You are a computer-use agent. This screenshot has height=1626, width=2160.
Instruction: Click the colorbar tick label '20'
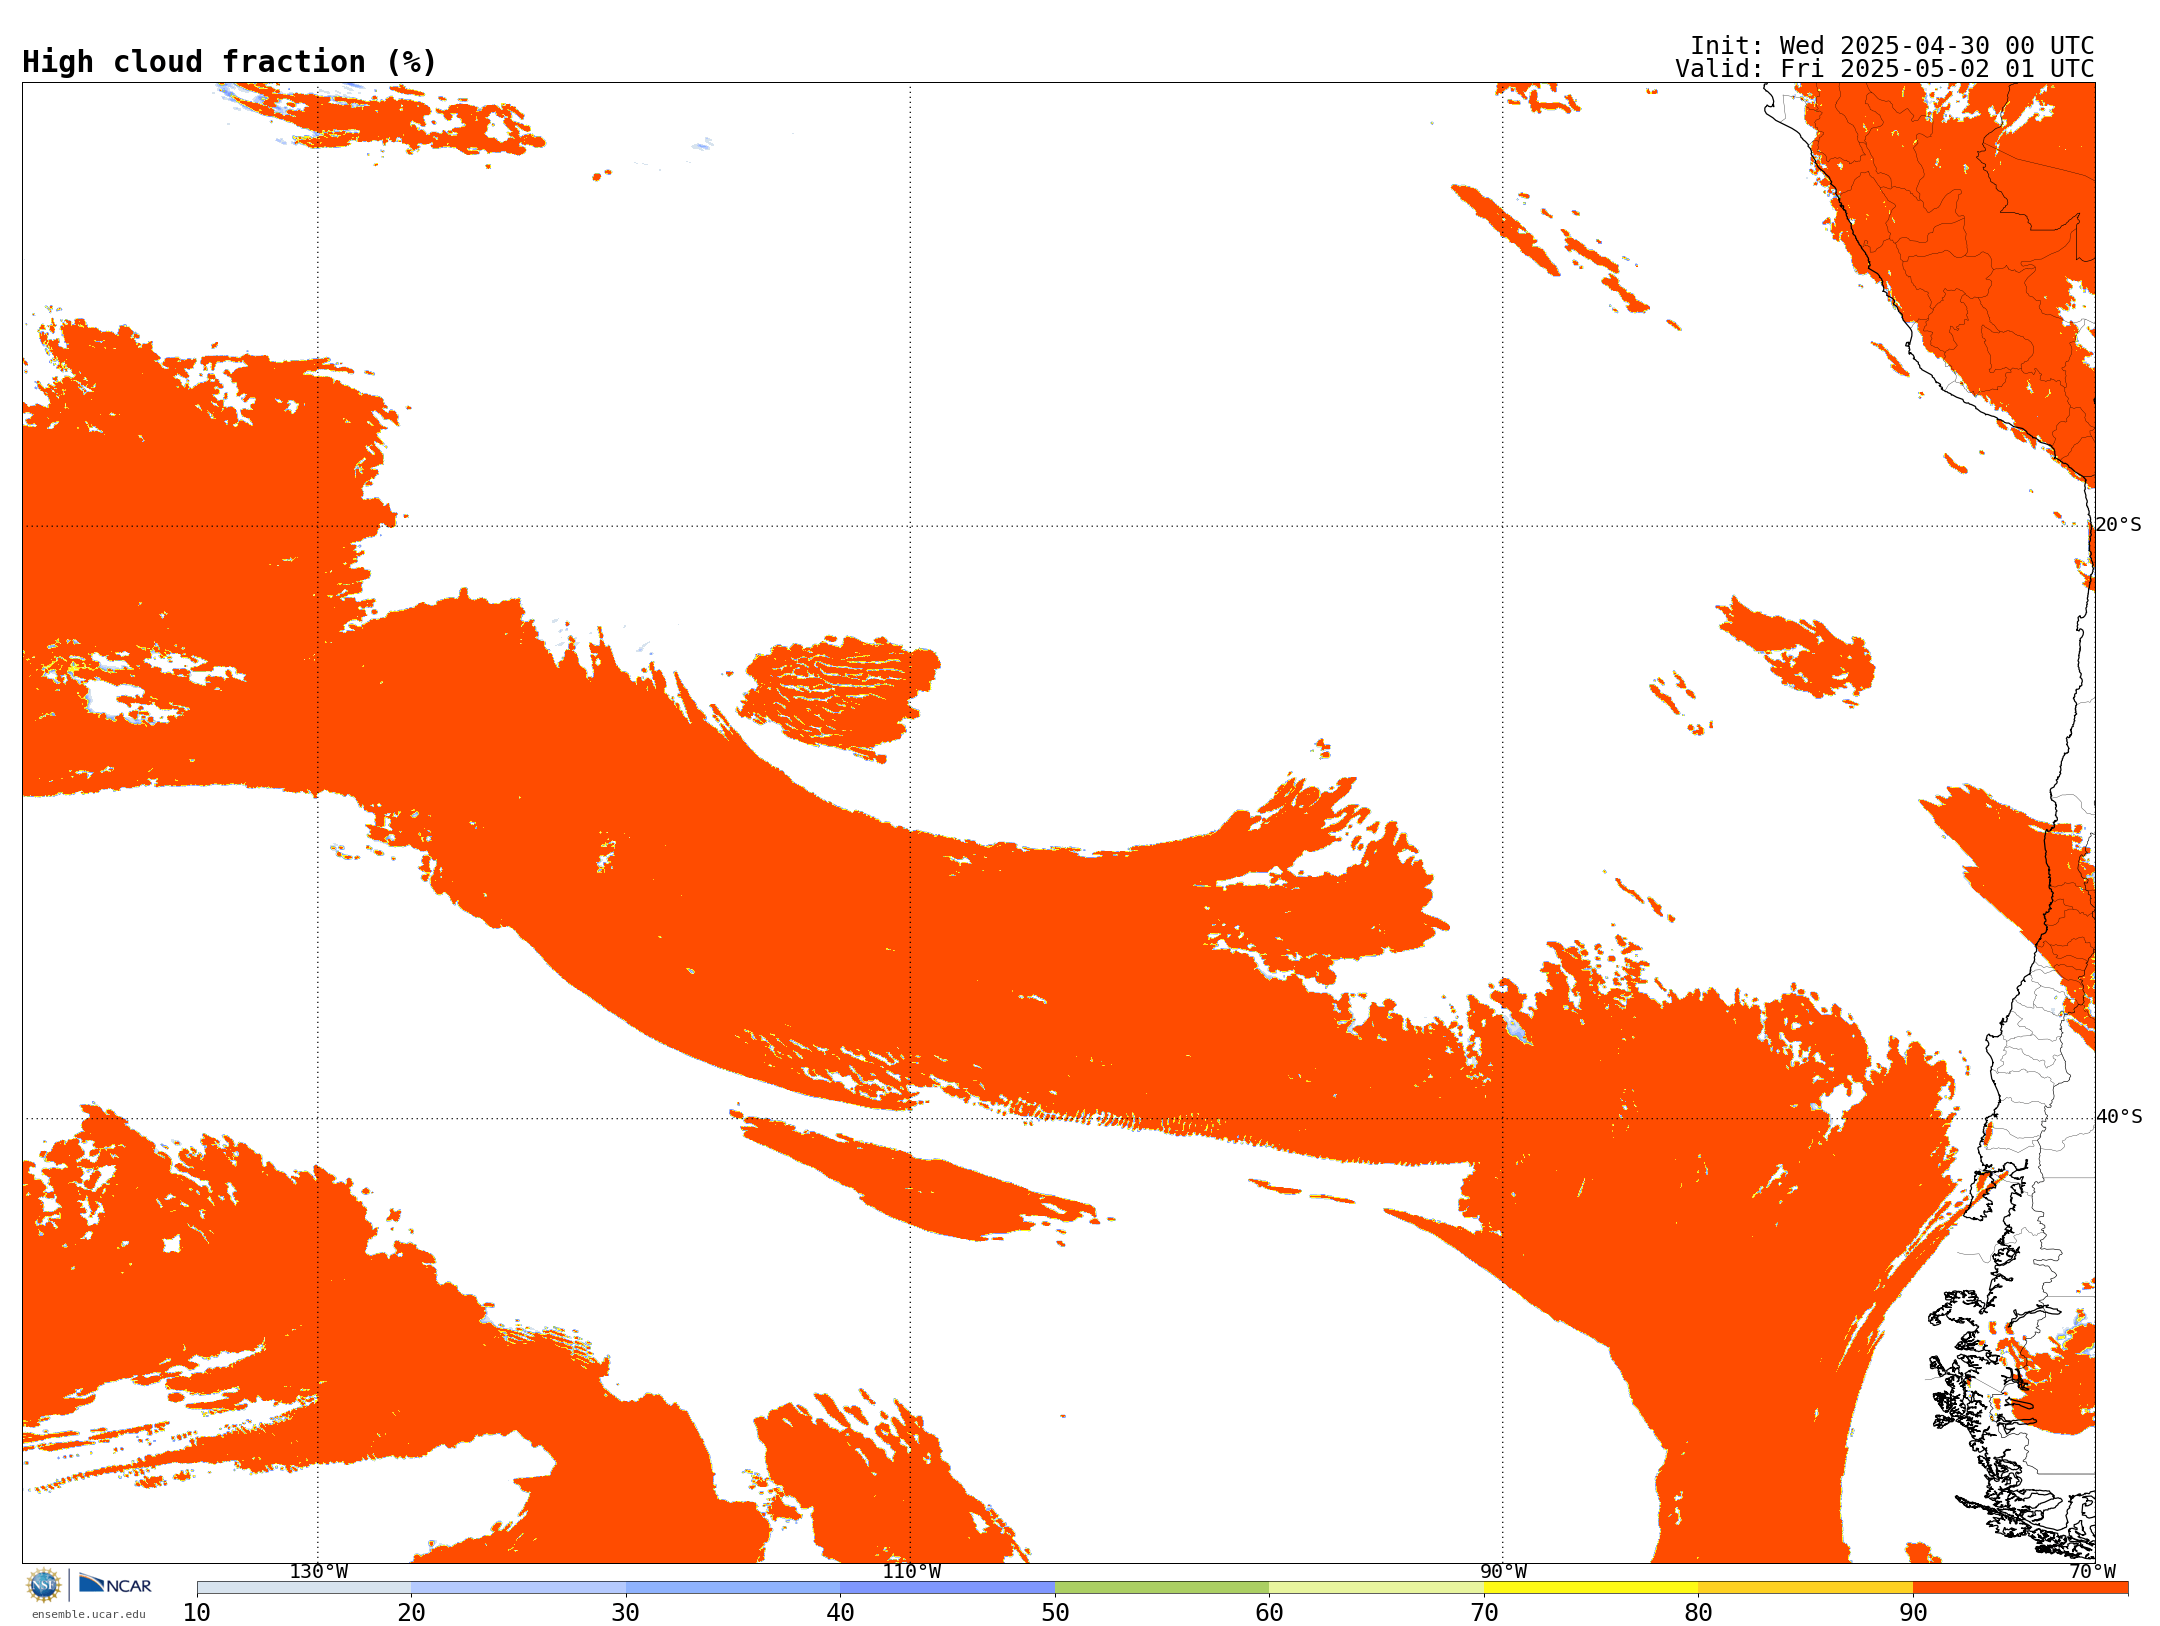411,1612
